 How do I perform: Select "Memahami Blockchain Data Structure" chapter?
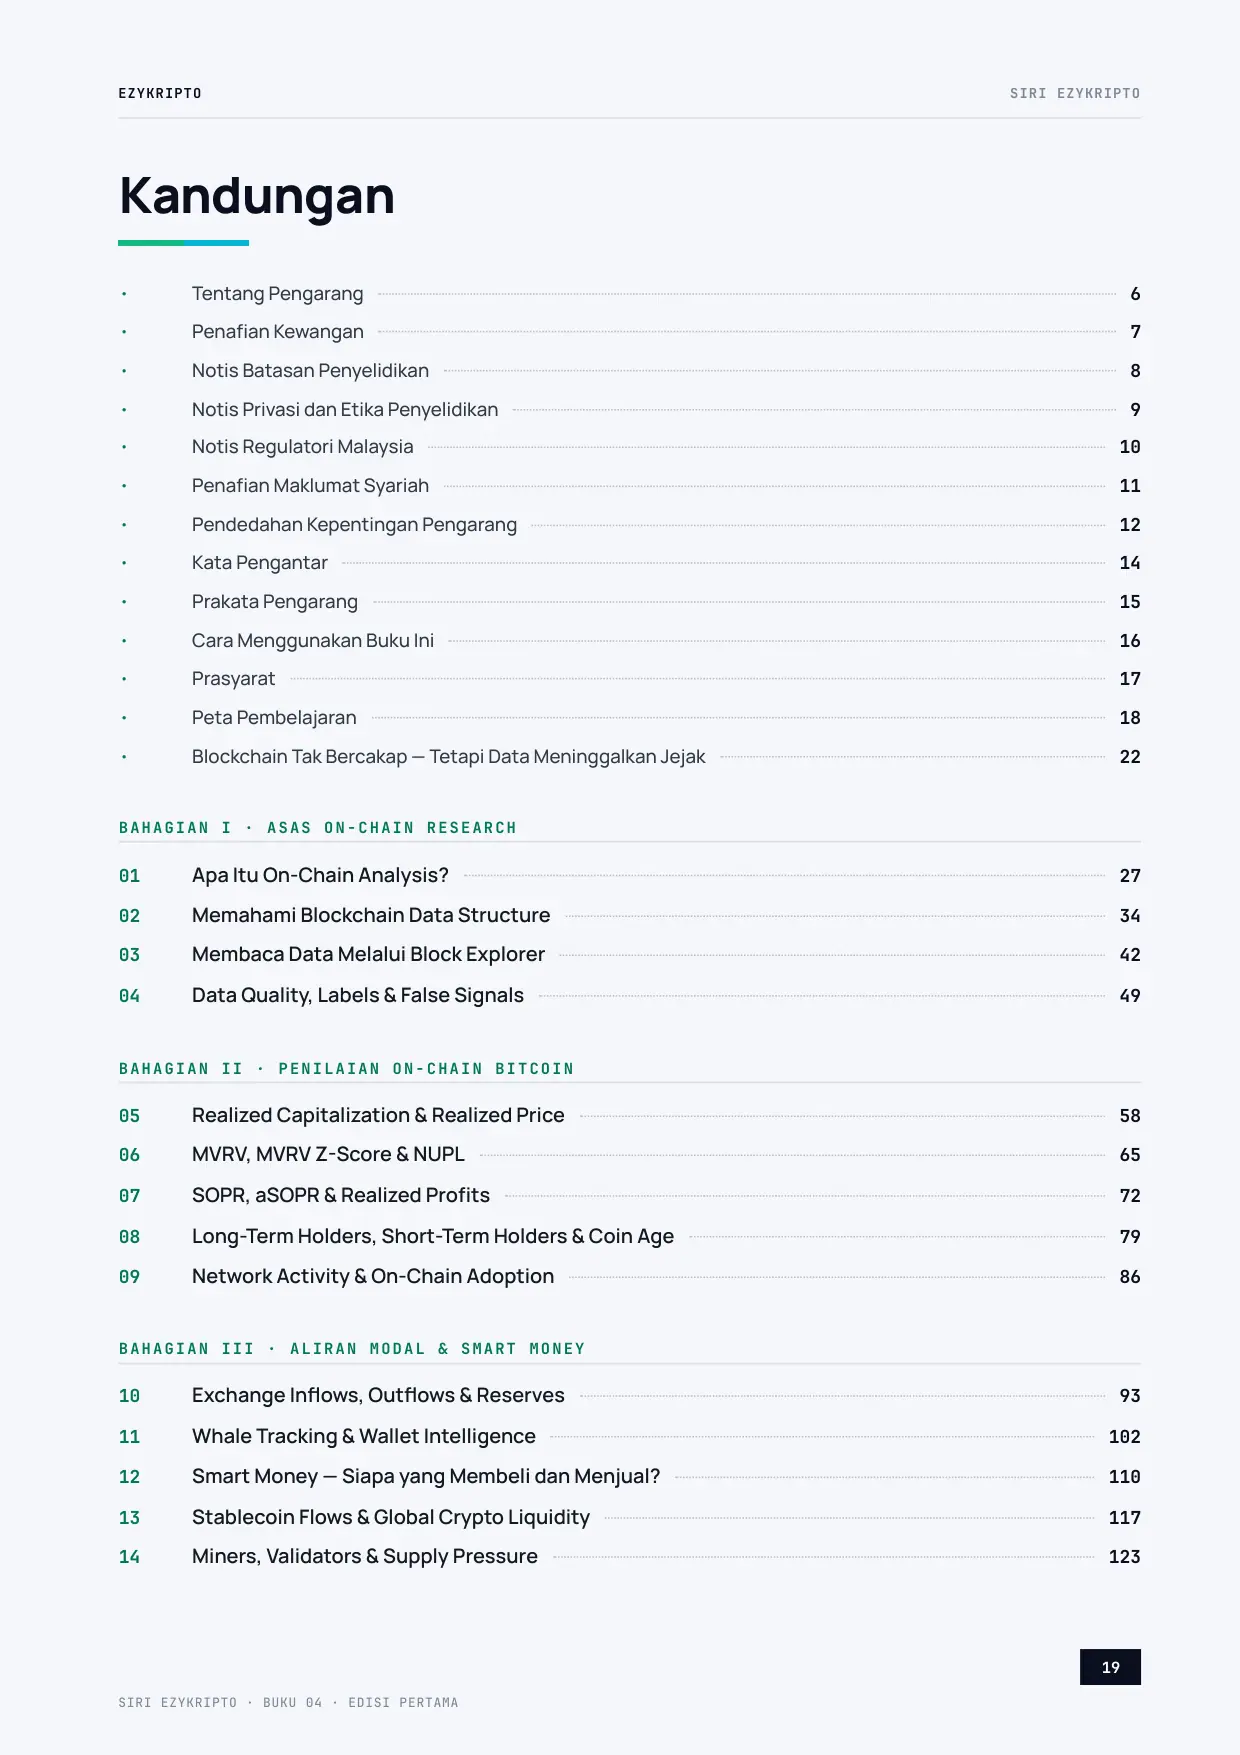[371, 916]
